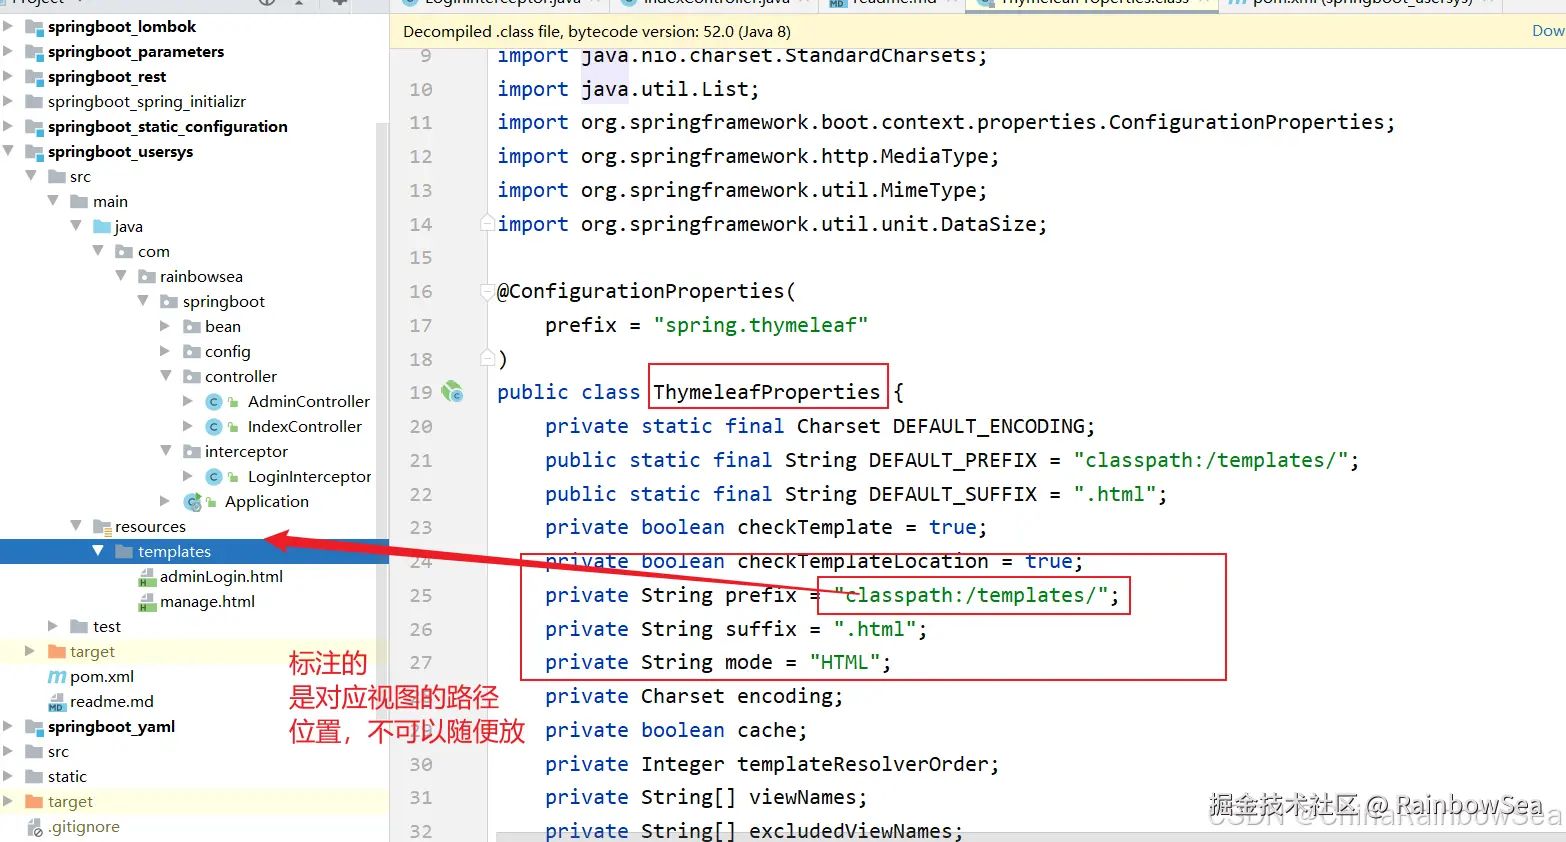Viewport: 1566px width, 842px height.
Task: Click the Application Spring Boot class icon
Action: pyautogui.click(x=193, y=502)
